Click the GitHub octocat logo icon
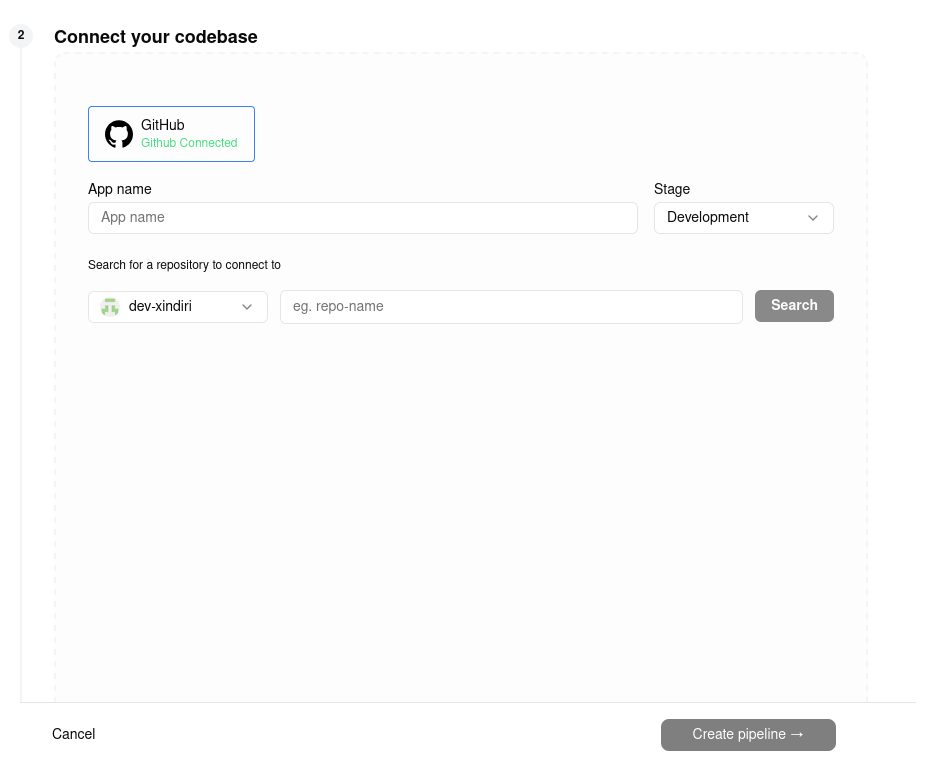Image resolution: width=929 pixels, height=764 pixels. coord(119,134)
